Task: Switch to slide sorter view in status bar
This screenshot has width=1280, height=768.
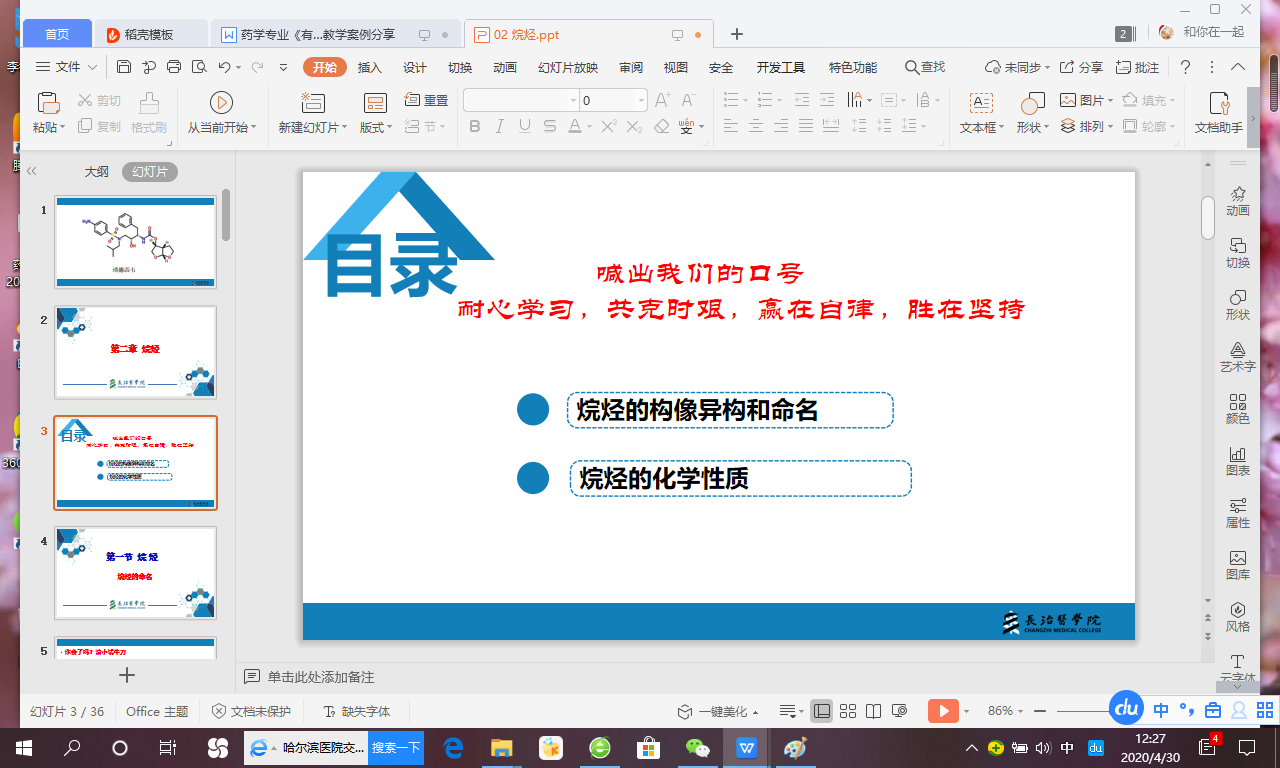Action: pyautogui.click(x=848, y=711)
